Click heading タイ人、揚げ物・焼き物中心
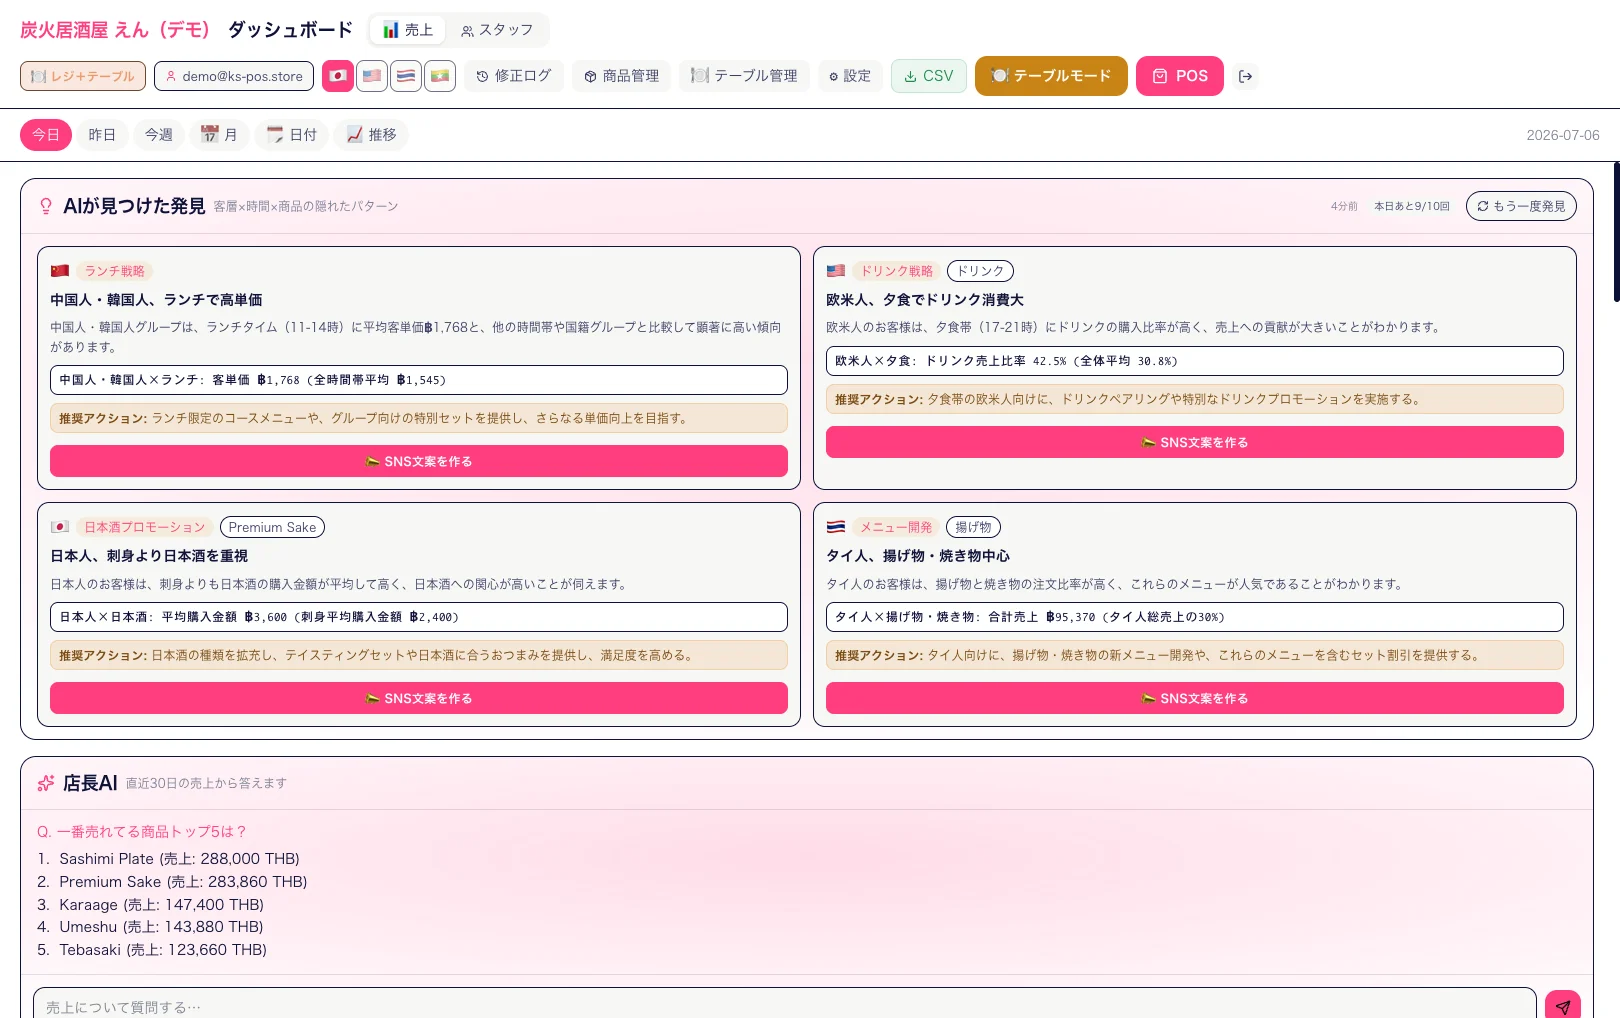The image size is (1620, 1018). pos(918,556)
